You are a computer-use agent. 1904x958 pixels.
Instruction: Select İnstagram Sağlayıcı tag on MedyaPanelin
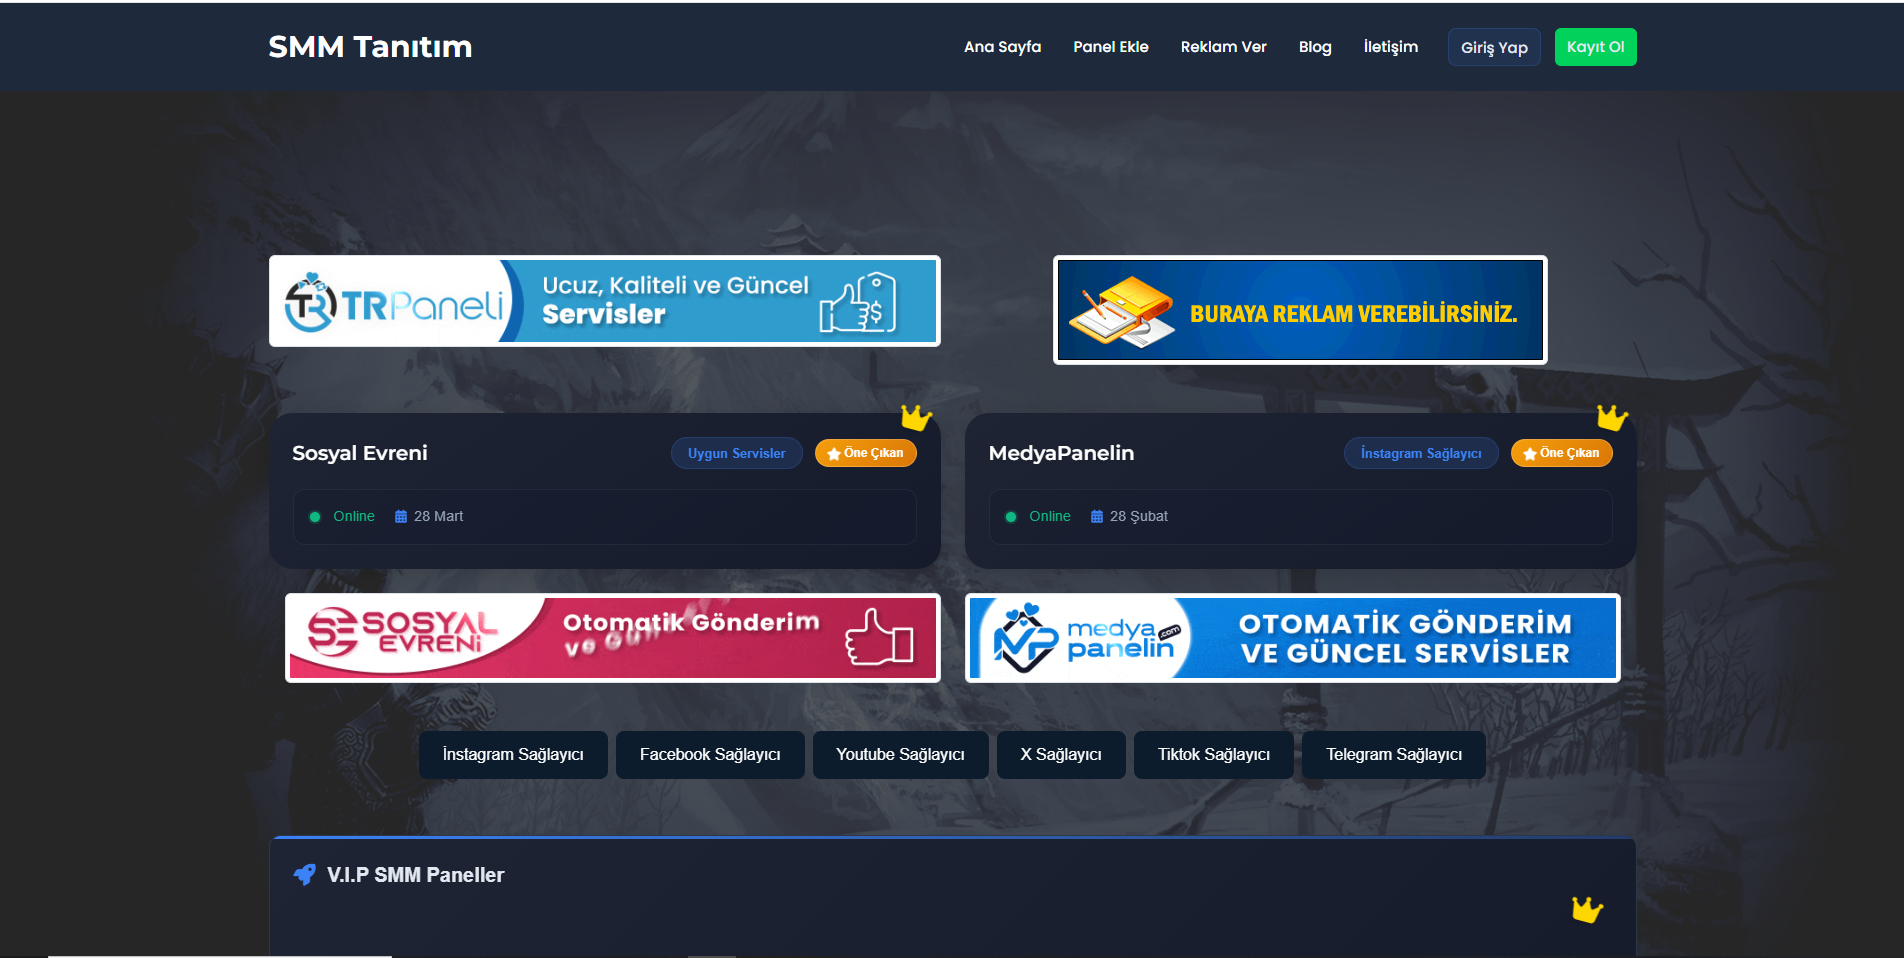[x=1421, y=453]
